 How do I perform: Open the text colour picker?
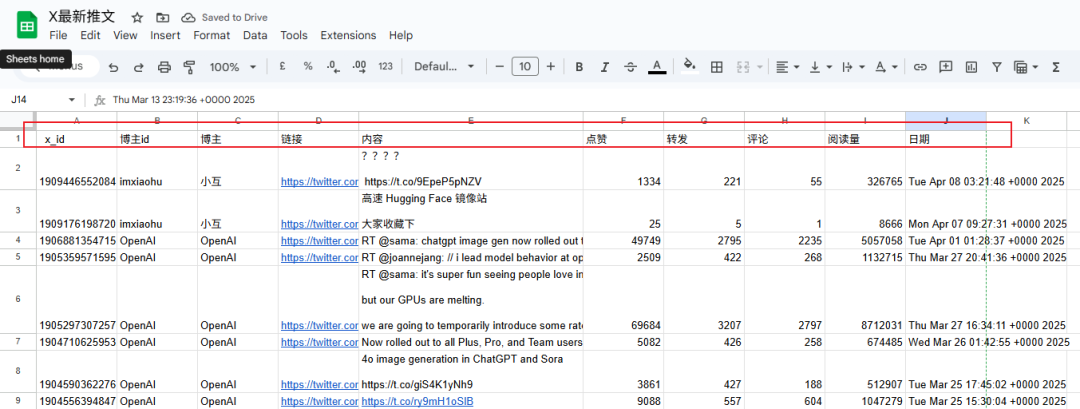tap(657, 67)
